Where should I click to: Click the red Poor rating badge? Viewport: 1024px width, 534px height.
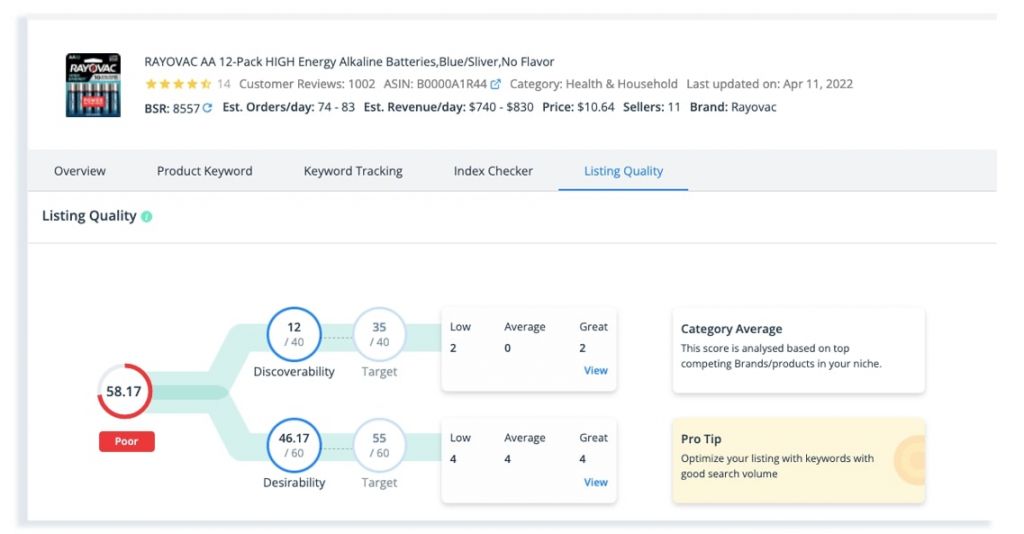coord(127,441)
